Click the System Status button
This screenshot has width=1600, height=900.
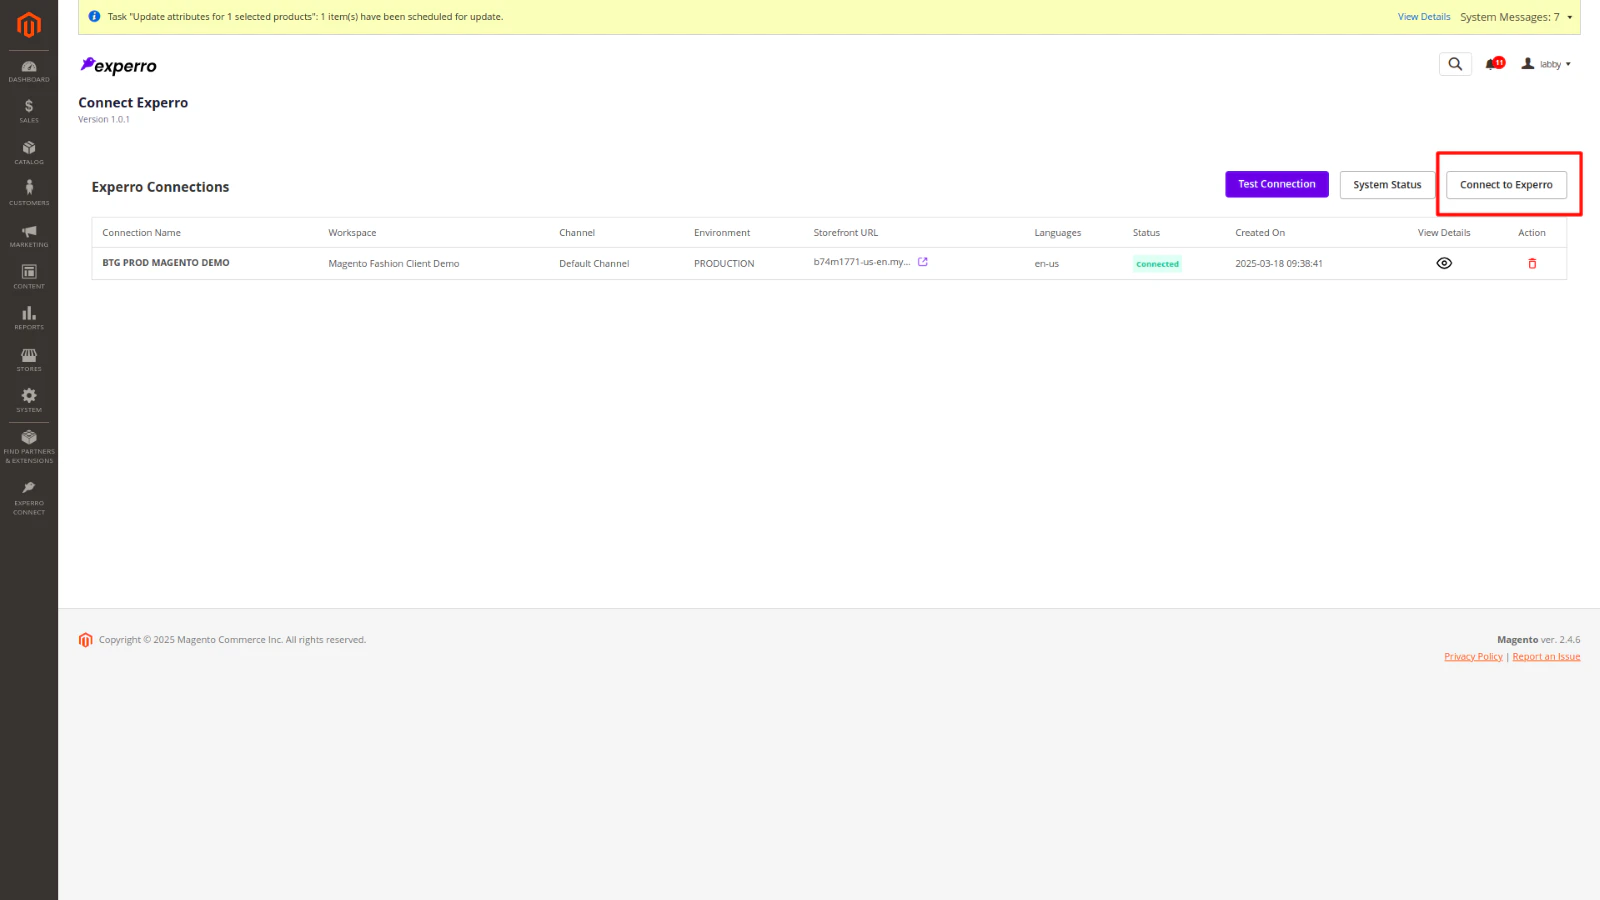(1387, 185)
